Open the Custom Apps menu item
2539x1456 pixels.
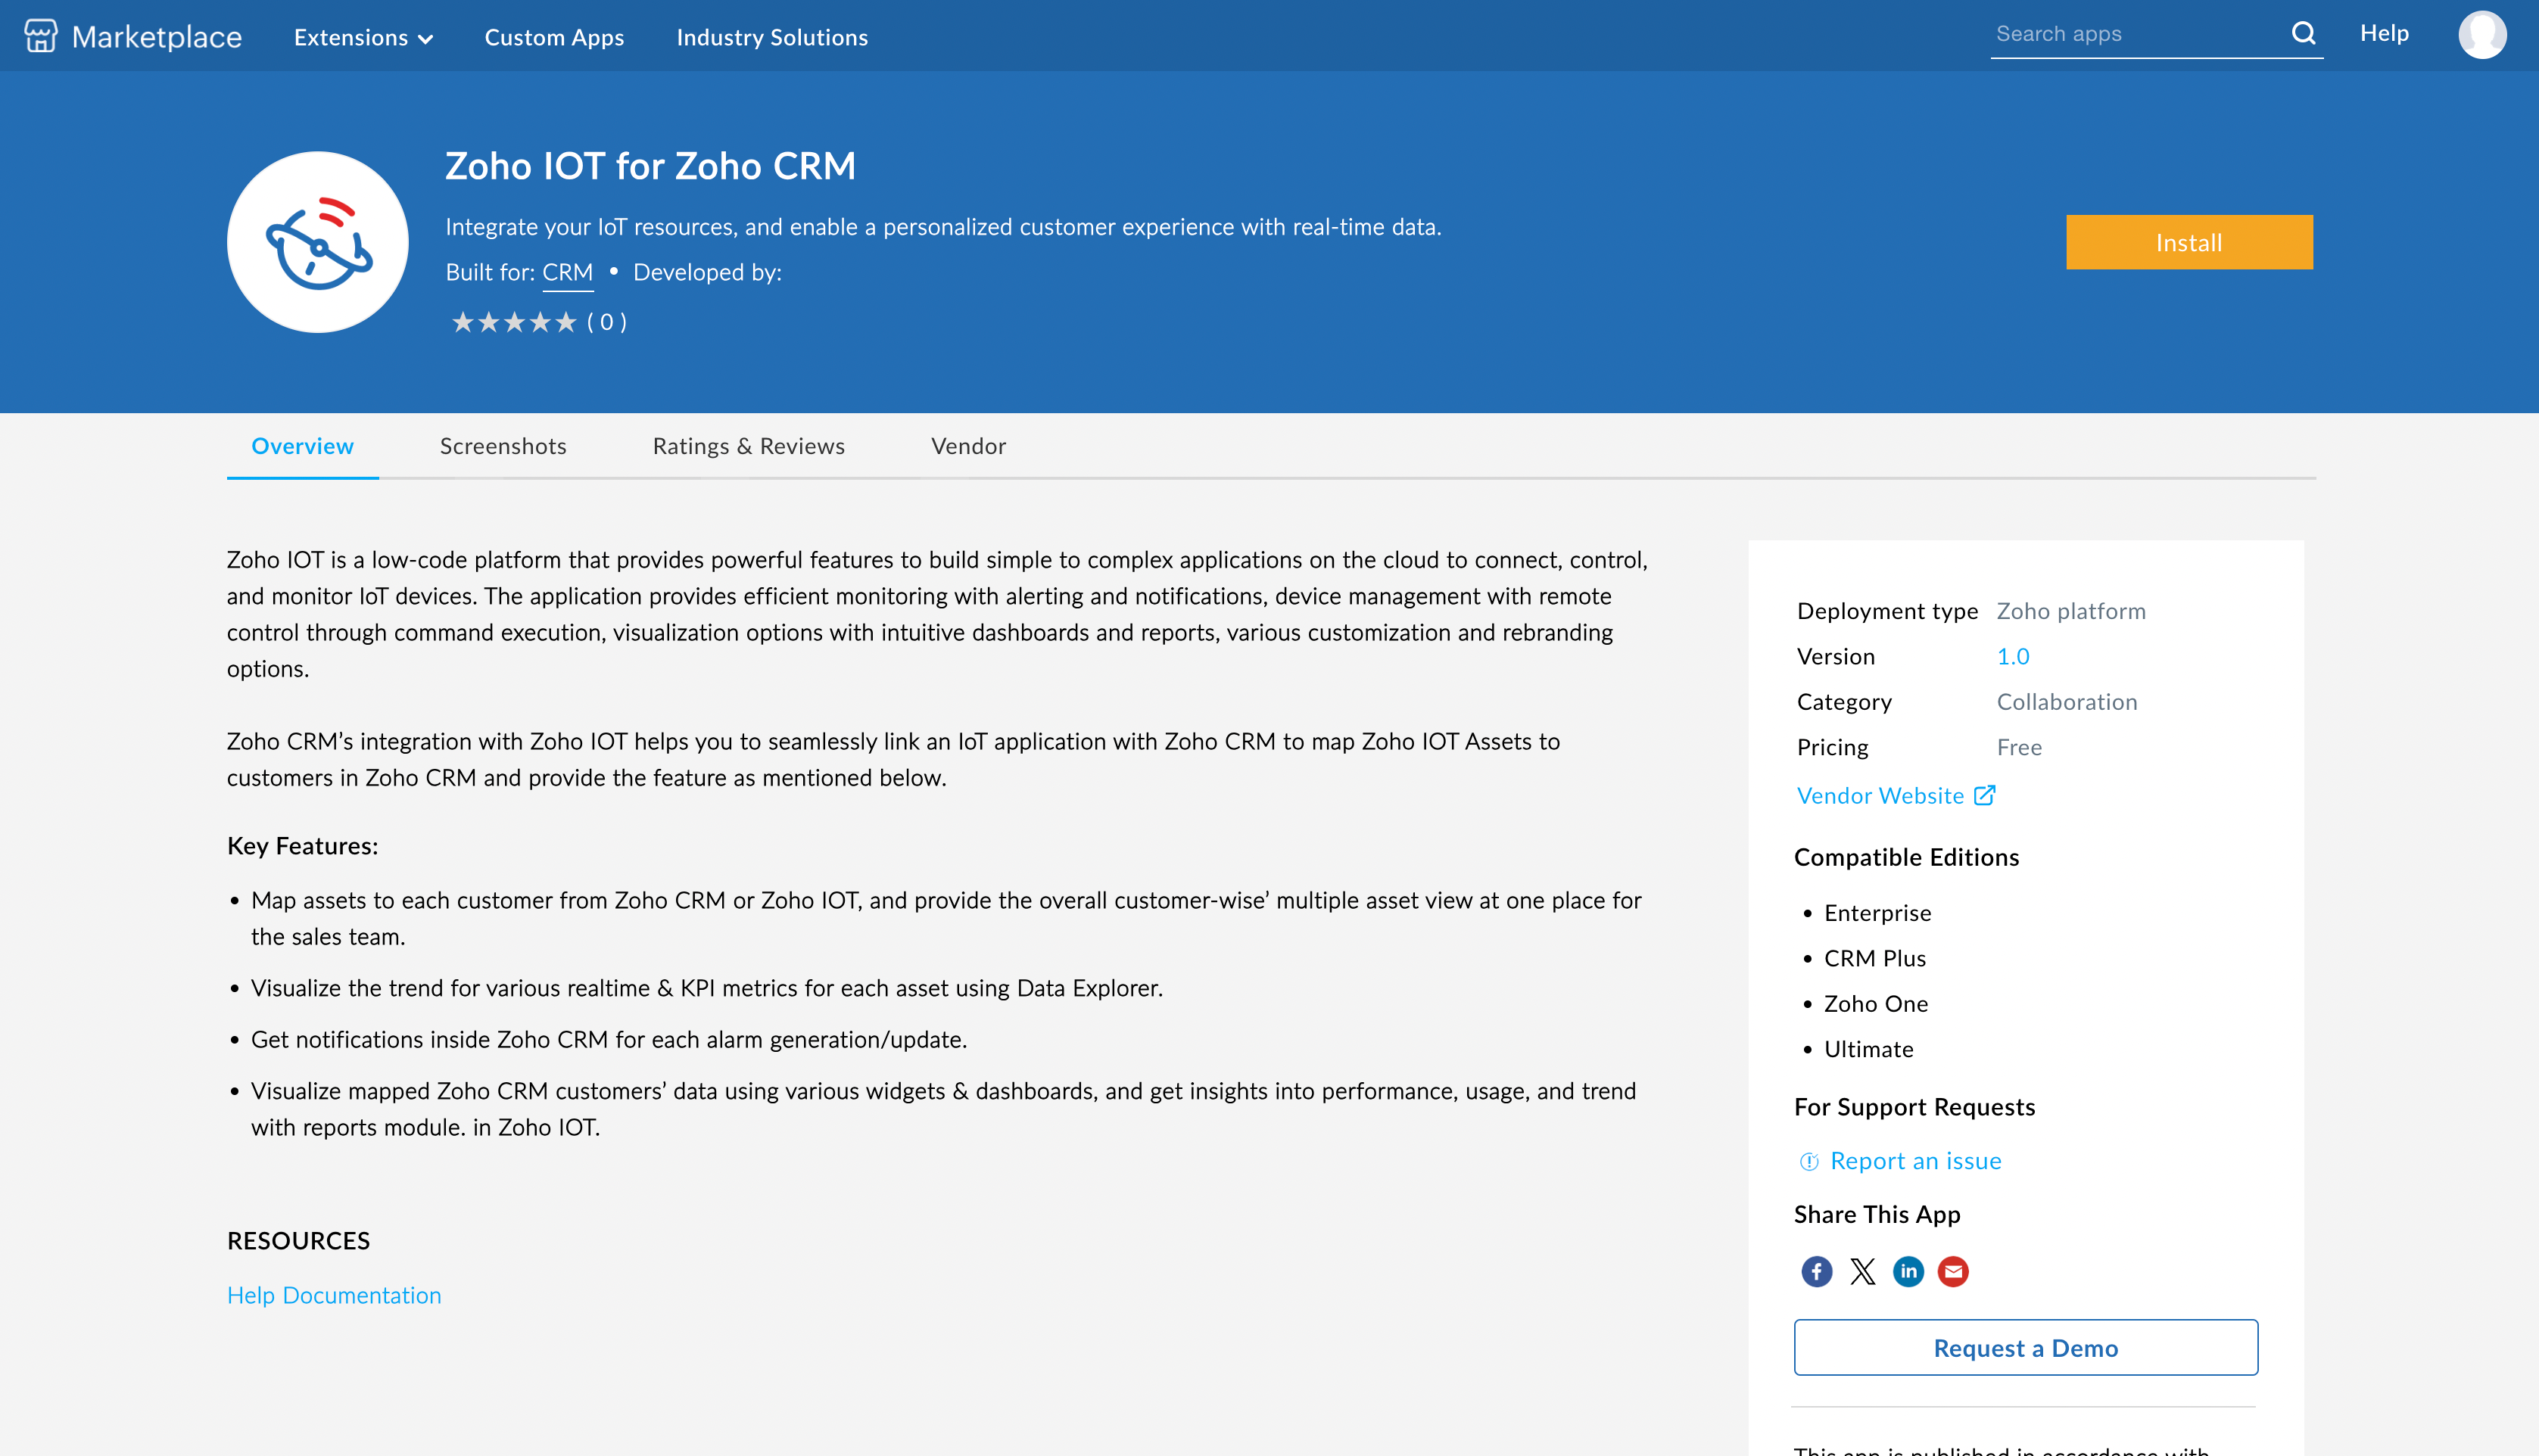[554, 37]
